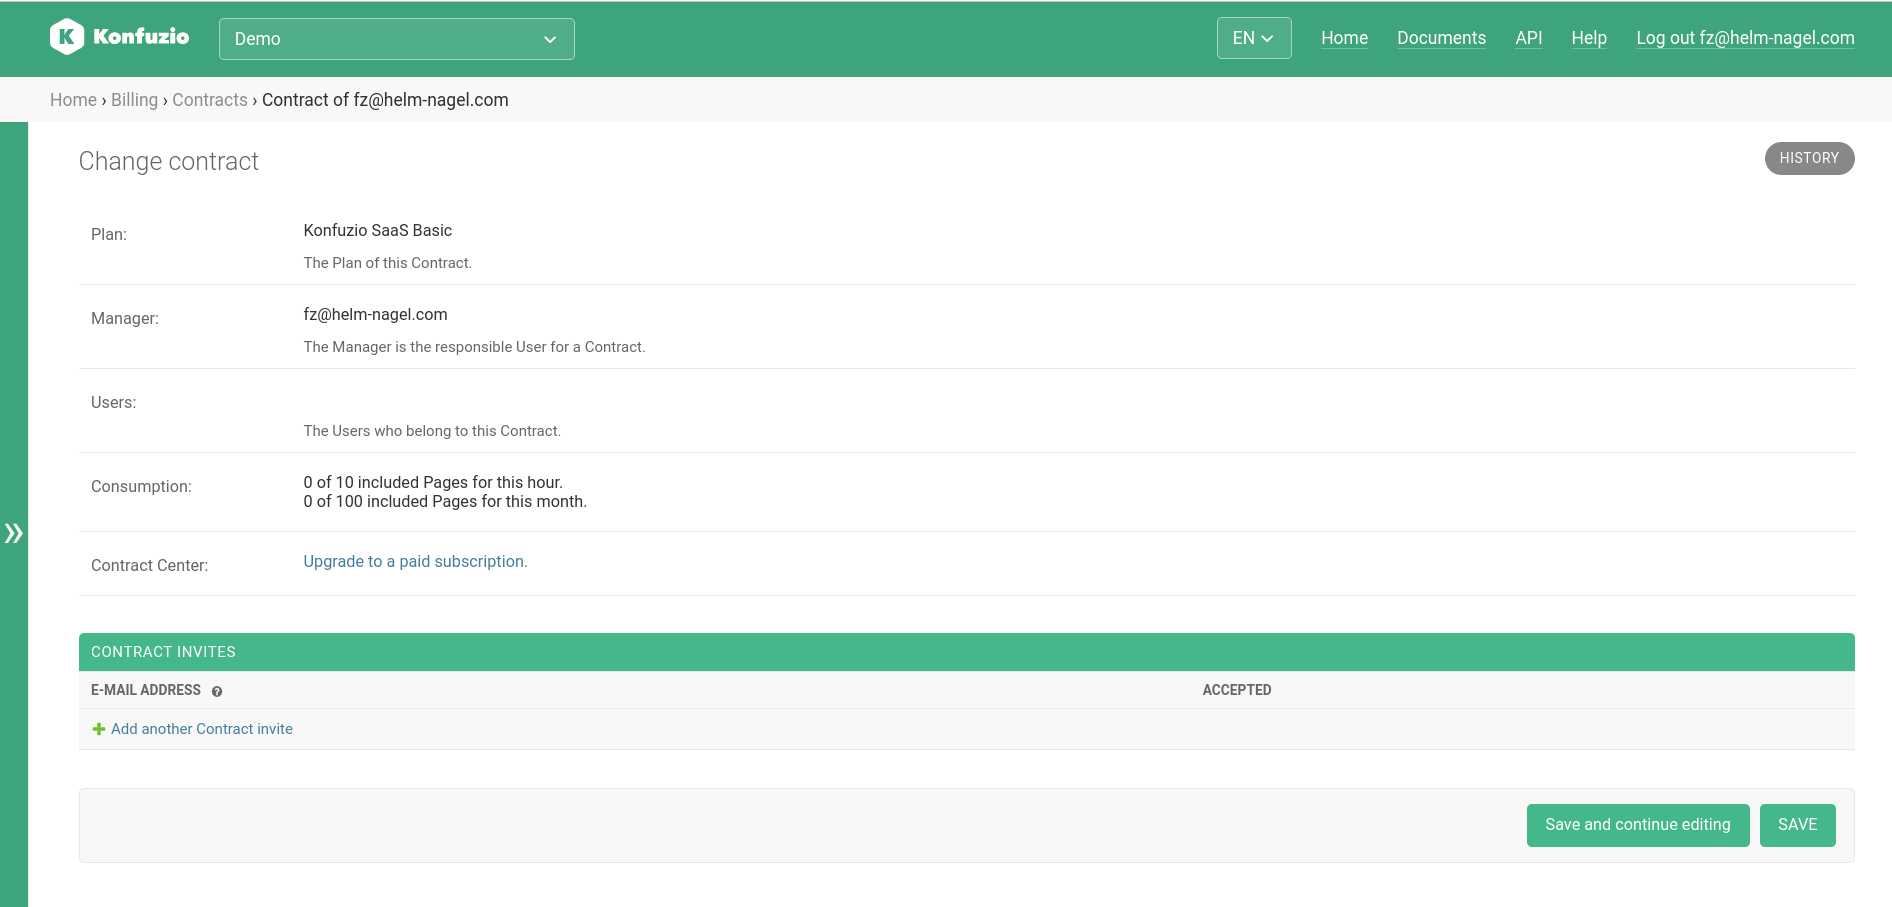Click the ACCEPTED column header
The image size is (1892, 907).
click(x=1236, y=690)
